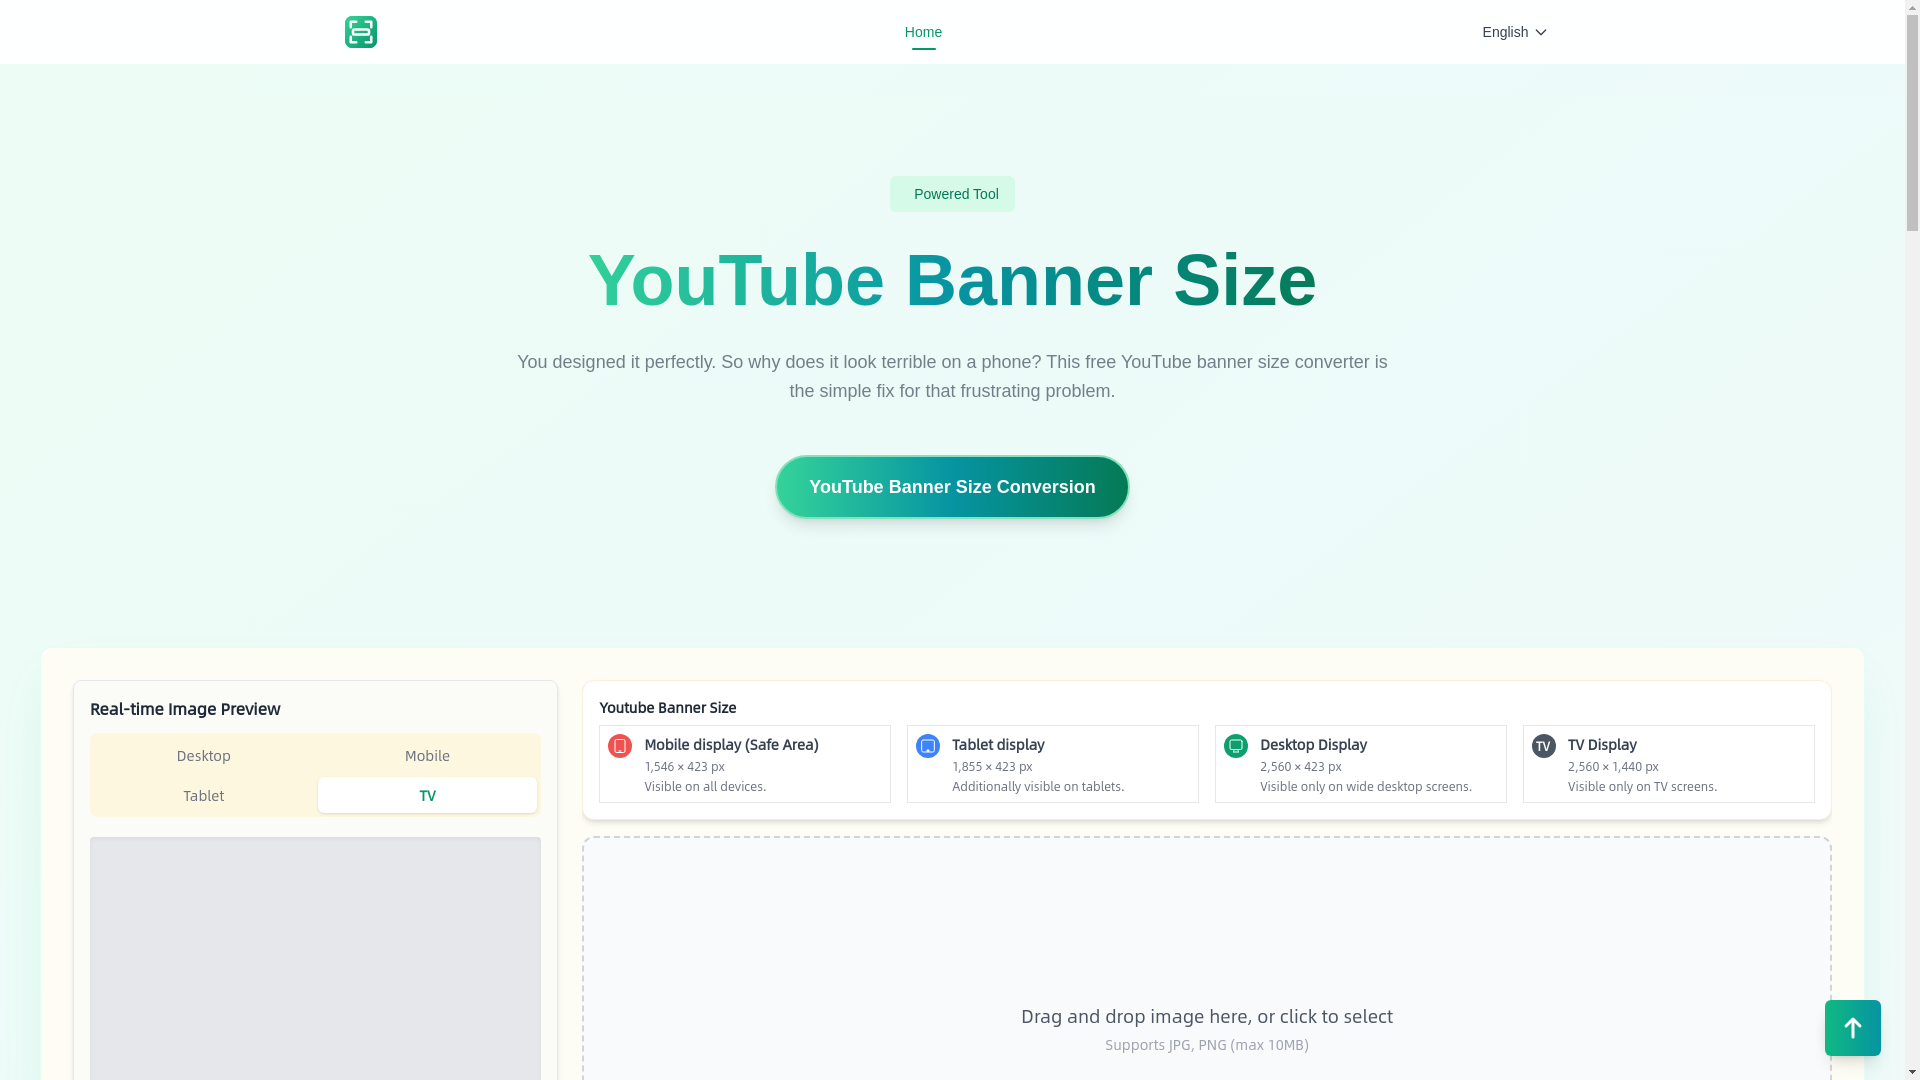The image size is (1920, 1080).
Task: Click 'Visible on all devices.' text
Action: coord(705,787)
